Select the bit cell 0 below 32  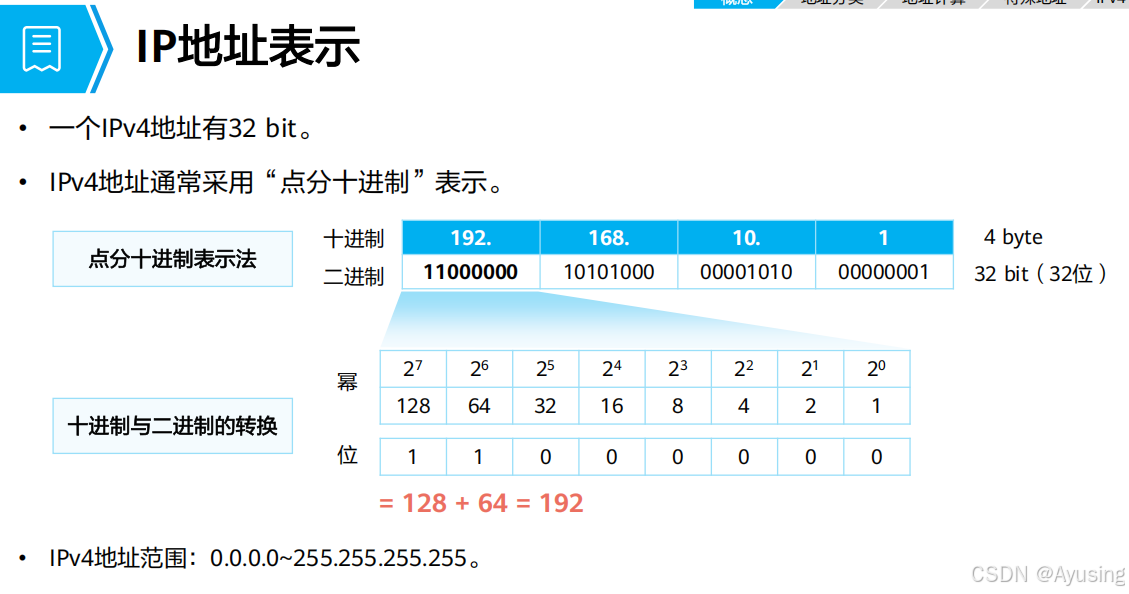point(546,456)
